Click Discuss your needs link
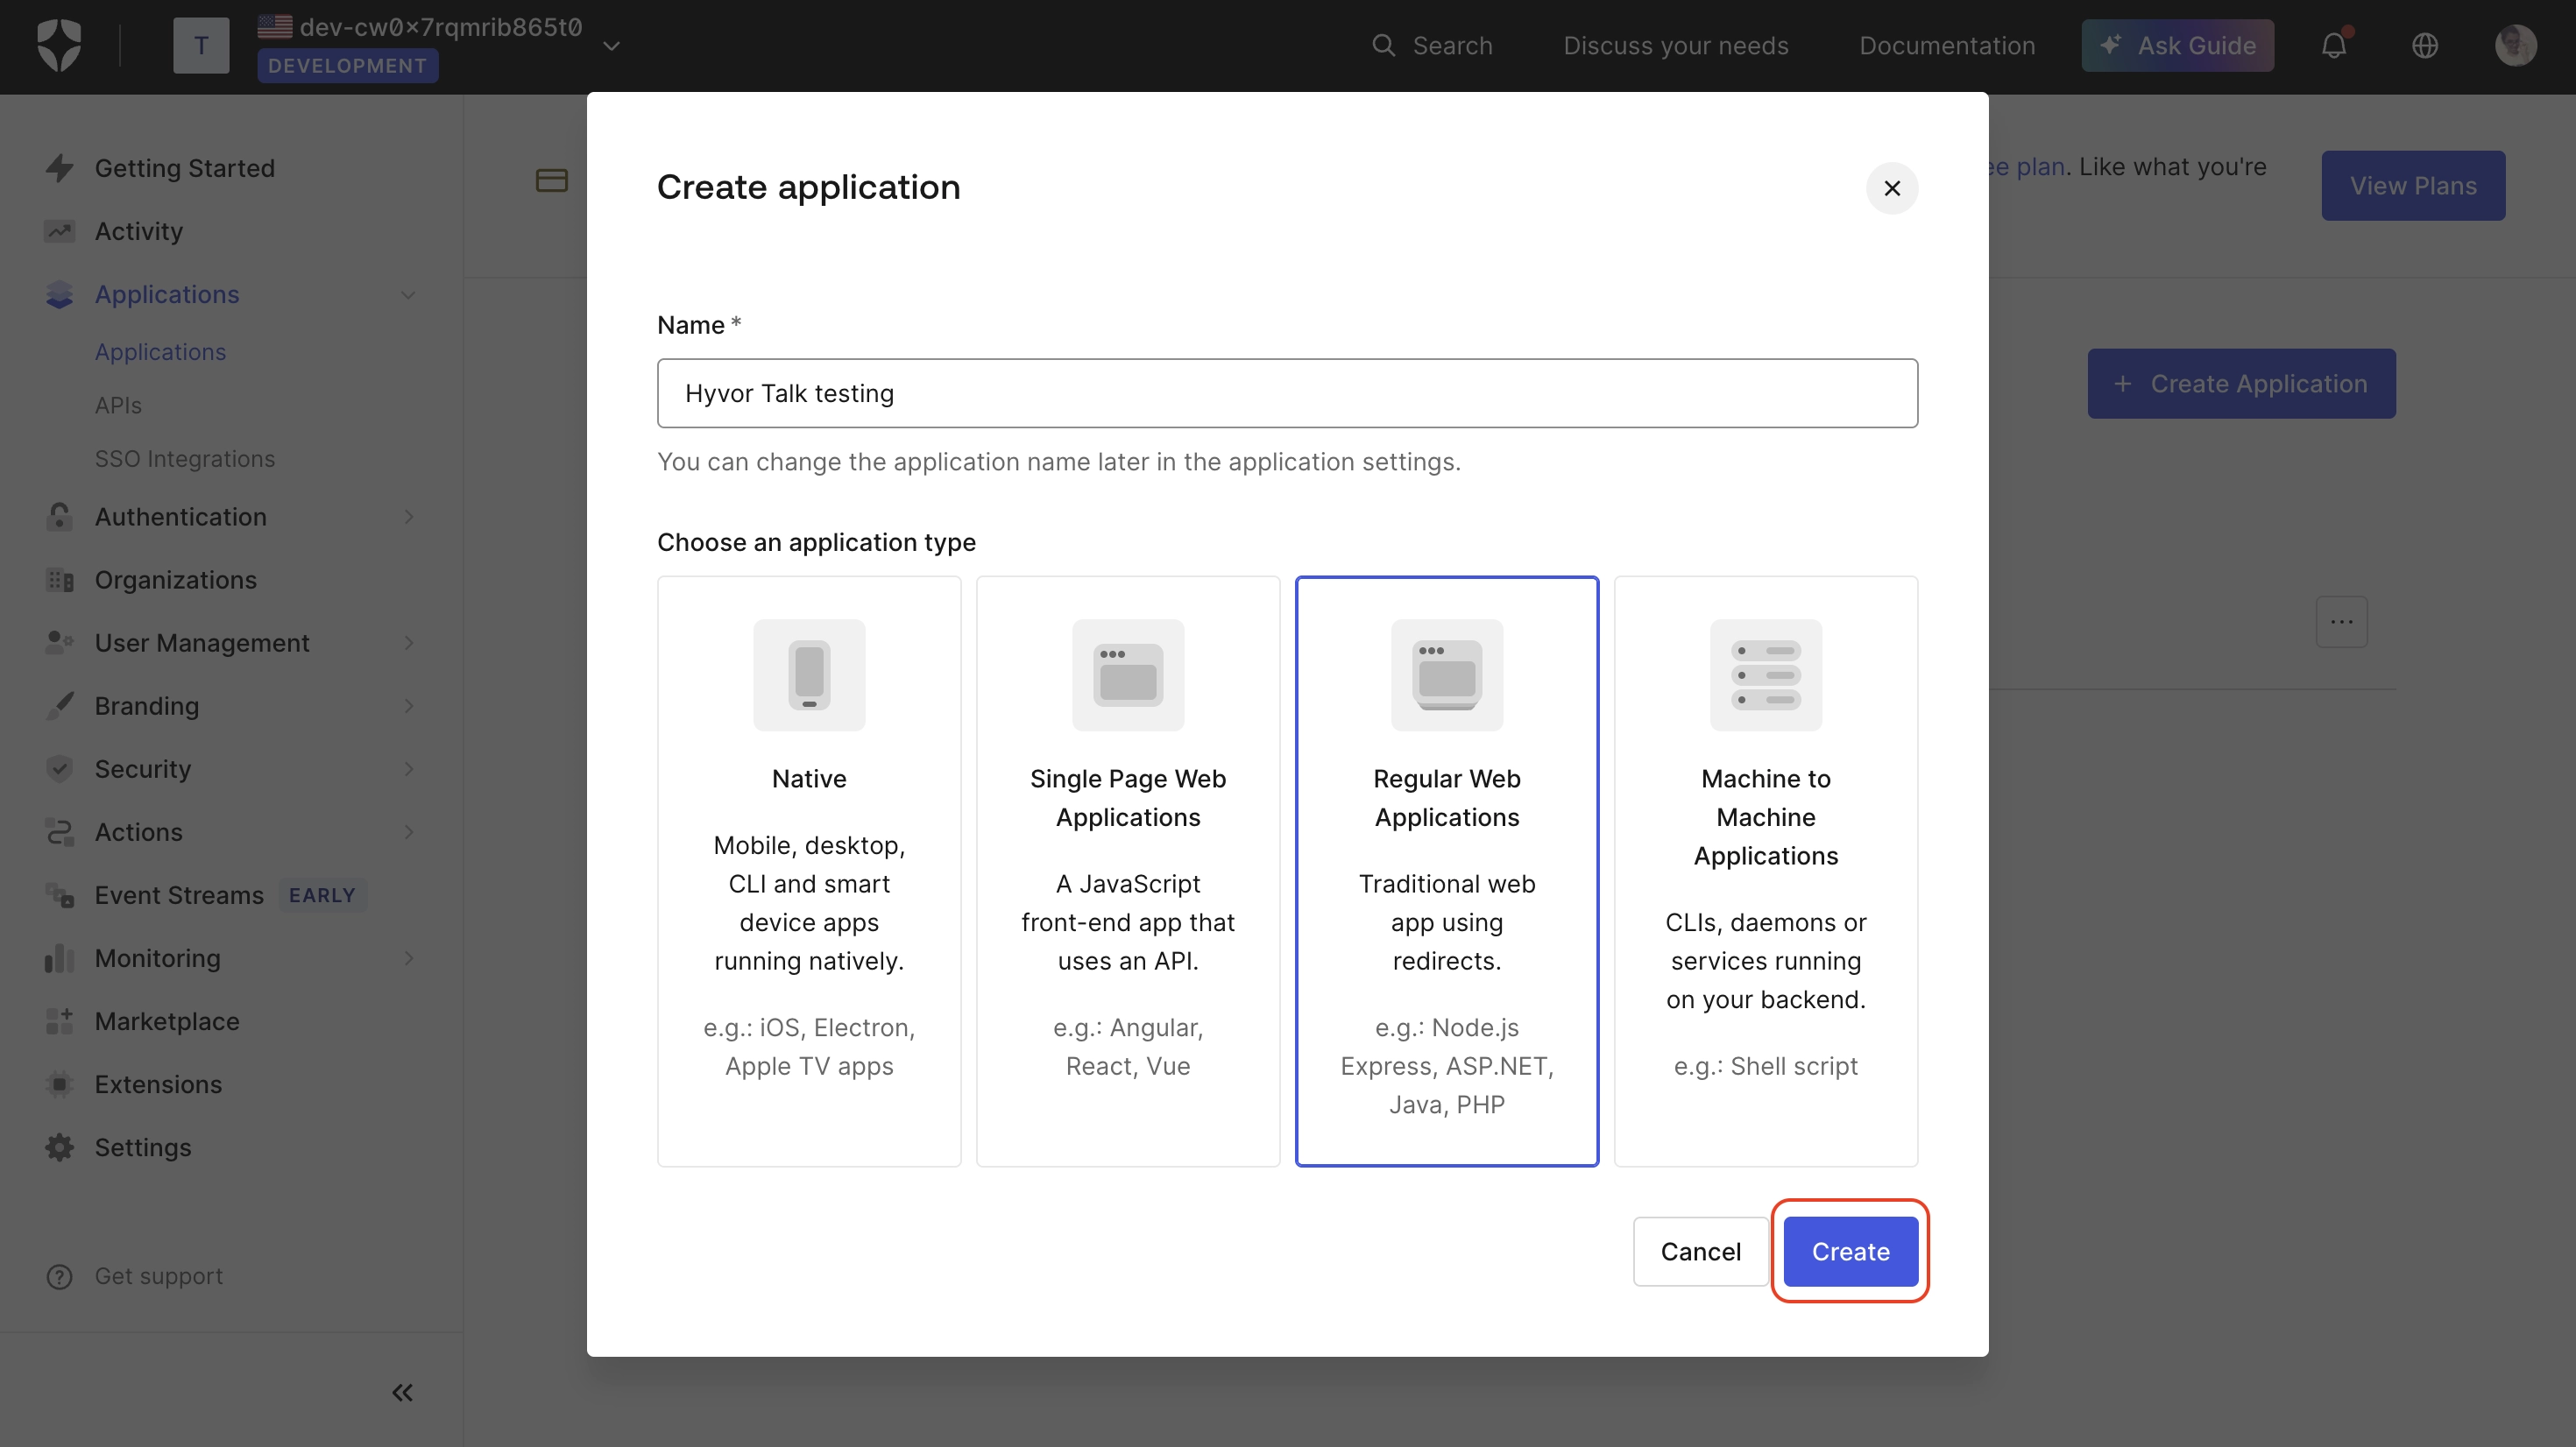This screenshot has width=2576, height=1447. point(1675,46)
